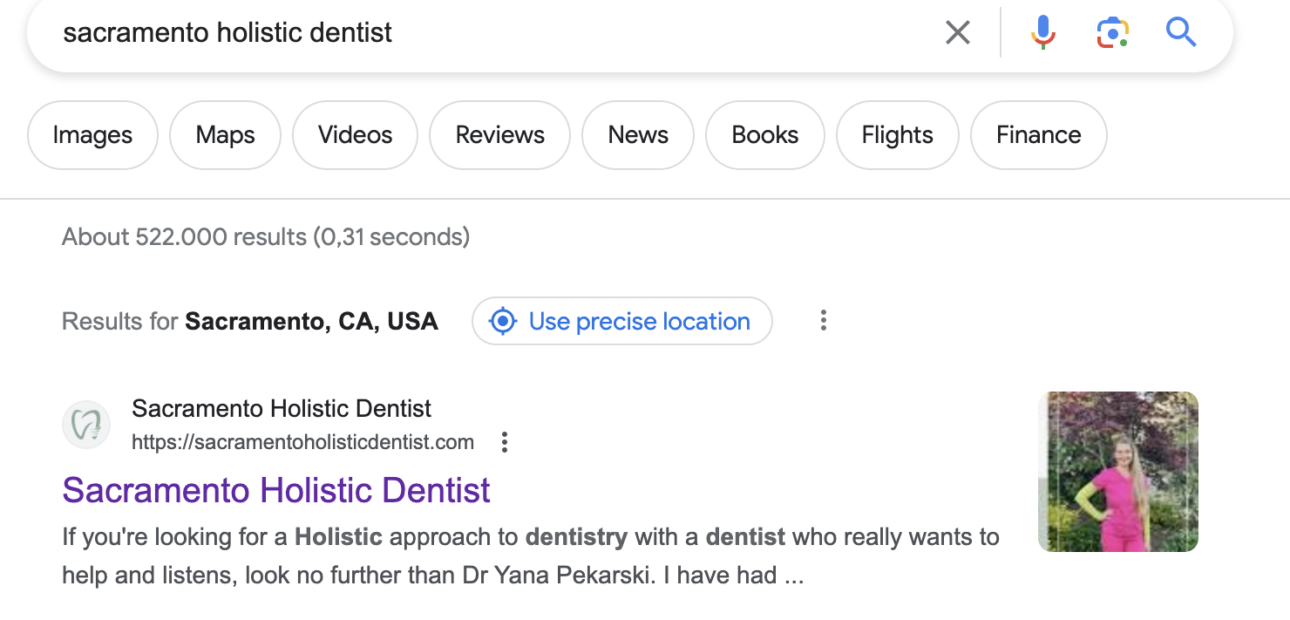This screenshot has width=1290, height=620.
Task: Switch to Images results tab
Action: point(92,135)
